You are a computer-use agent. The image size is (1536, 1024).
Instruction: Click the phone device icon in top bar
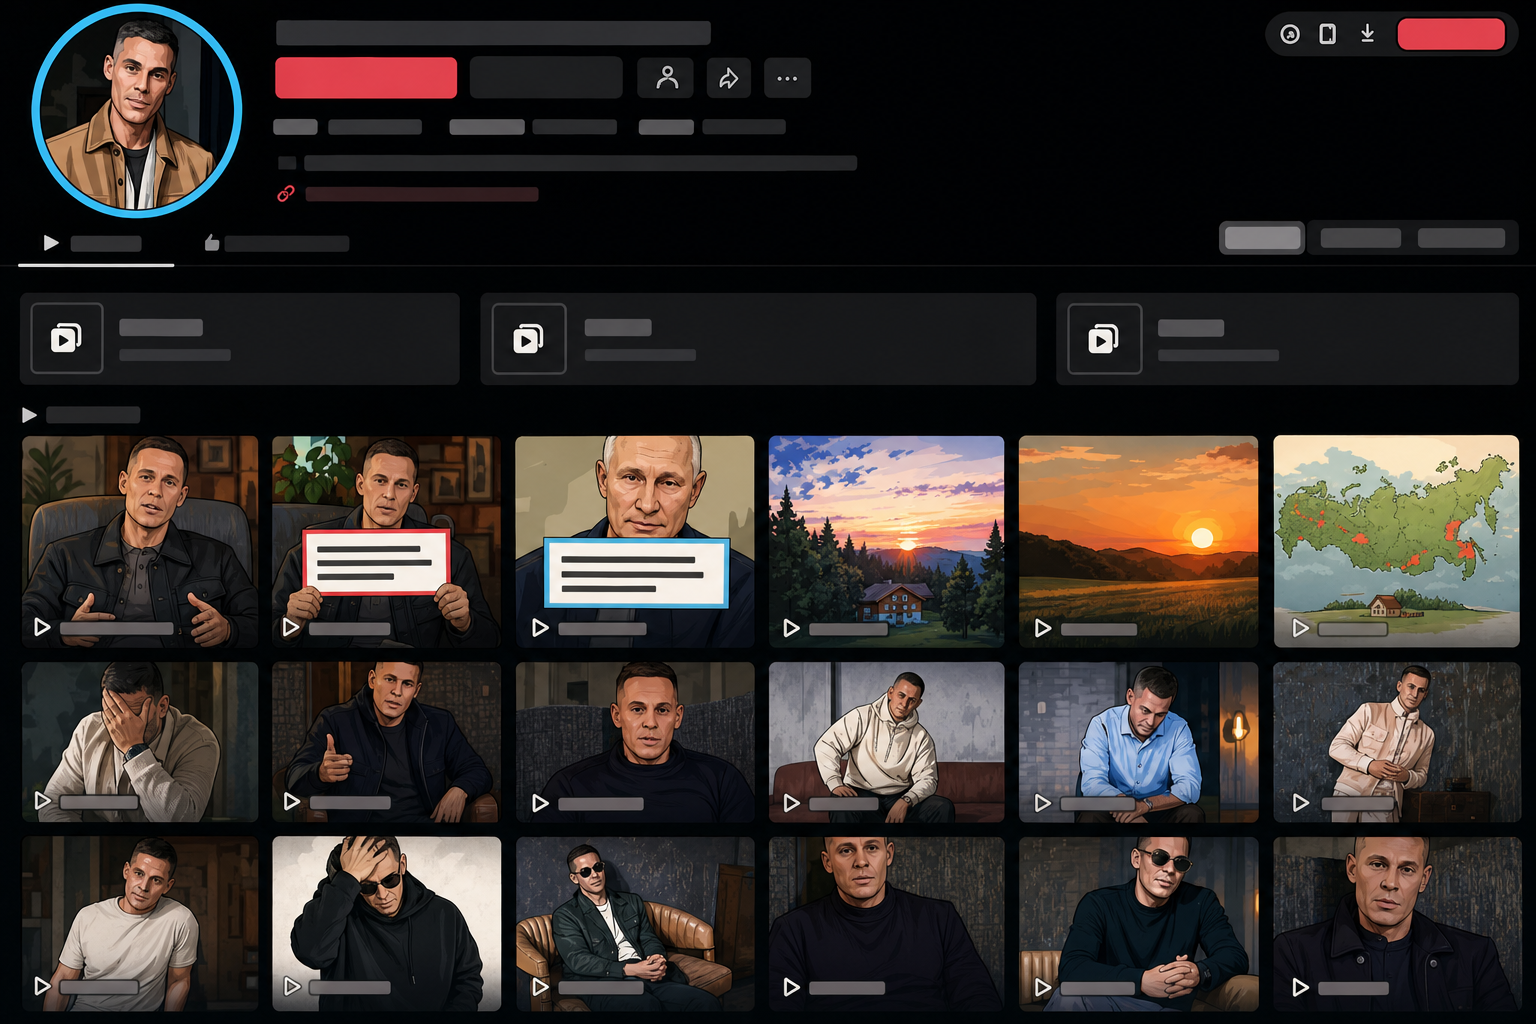[x=1327, y=35]
